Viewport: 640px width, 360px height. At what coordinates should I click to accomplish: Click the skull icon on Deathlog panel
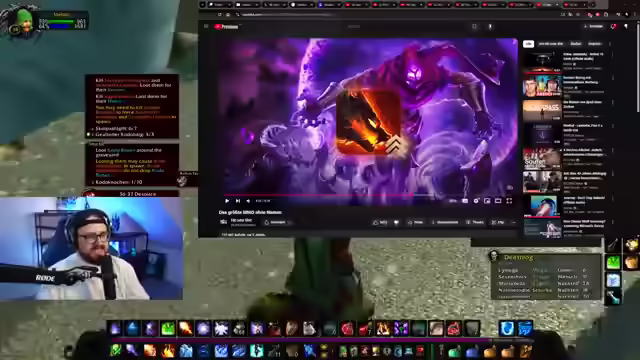click(494, 256)
